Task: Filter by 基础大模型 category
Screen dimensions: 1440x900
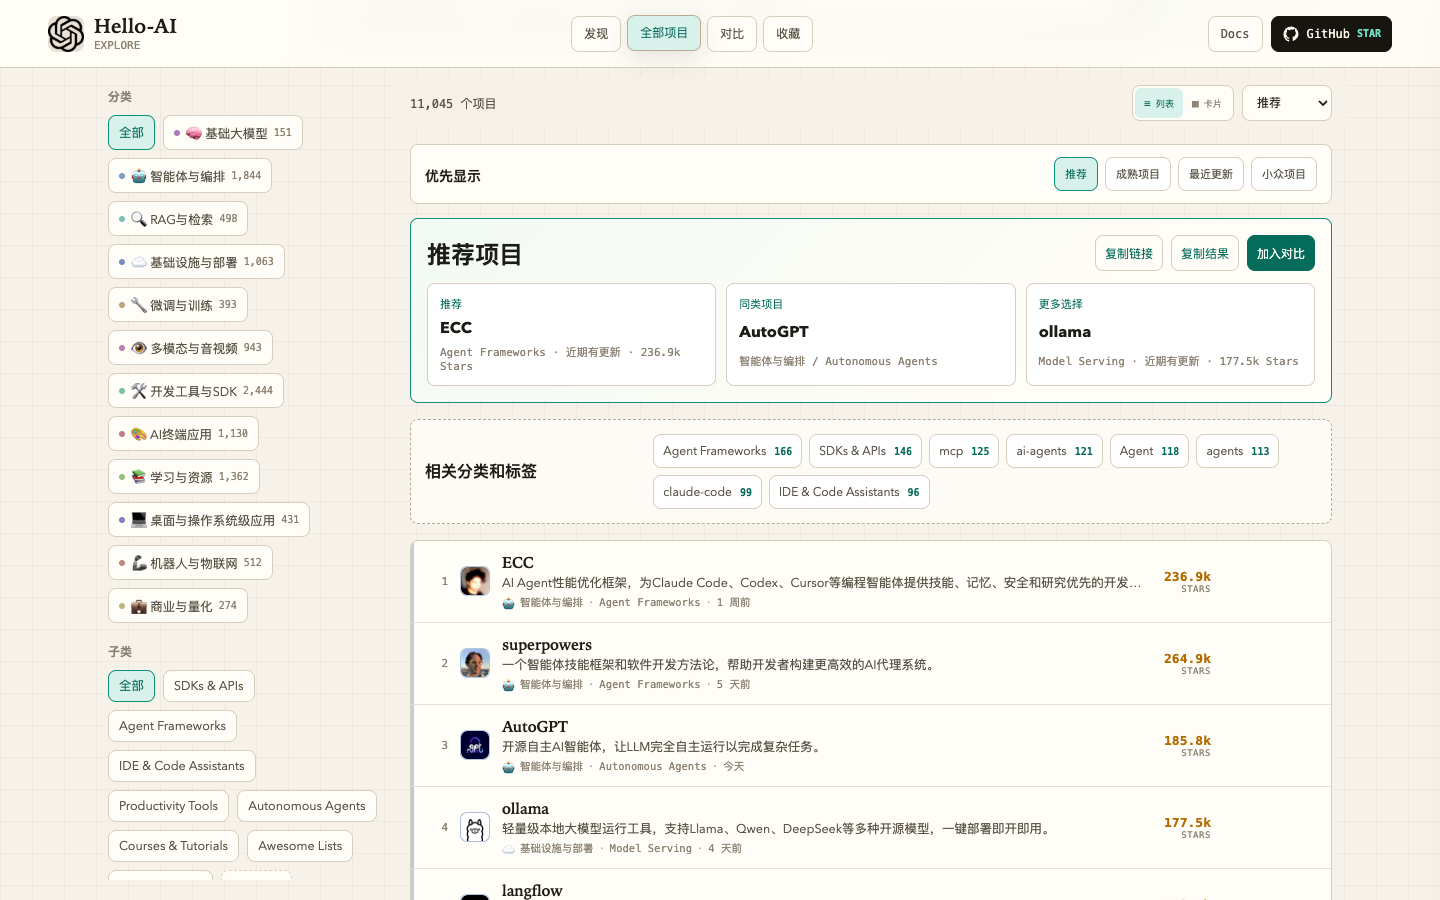Action: 233,133
